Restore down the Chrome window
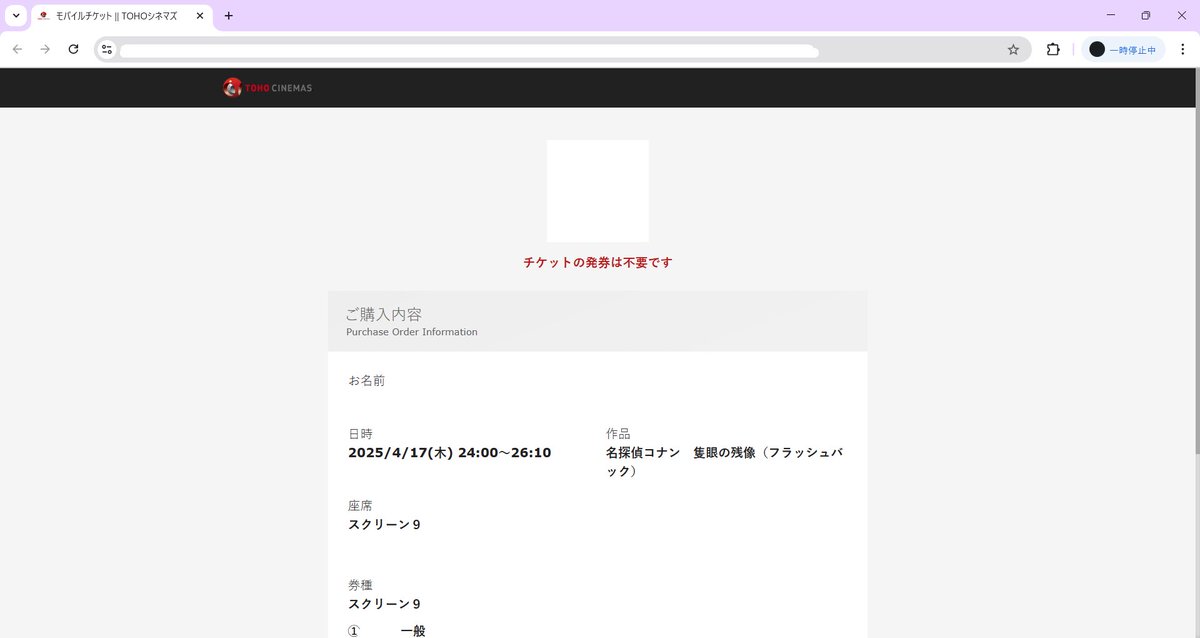This screenshot has height=638, width=1200. [1146, 16]
